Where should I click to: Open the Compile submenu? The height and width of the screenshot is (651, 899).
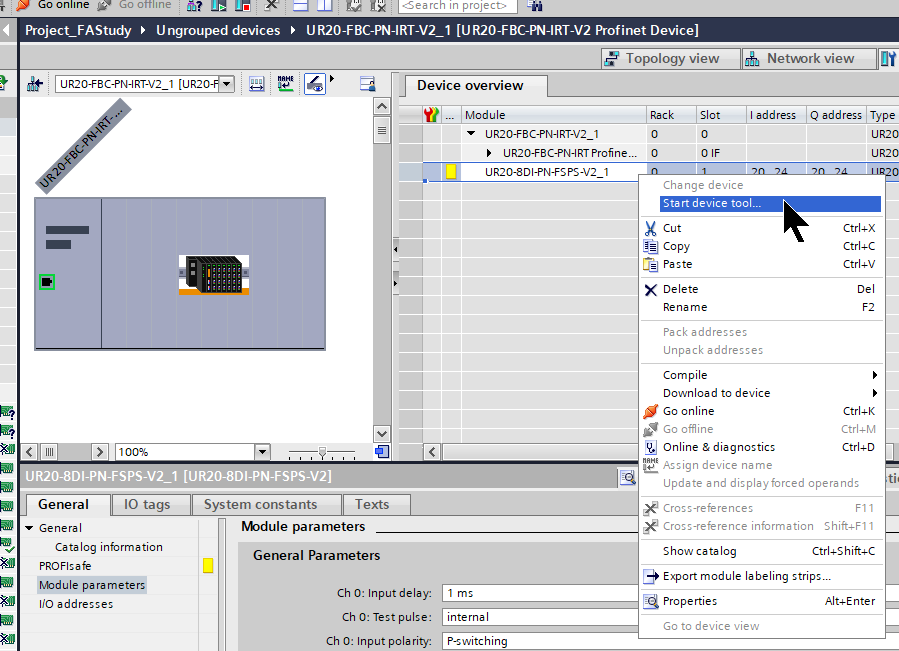761,375
